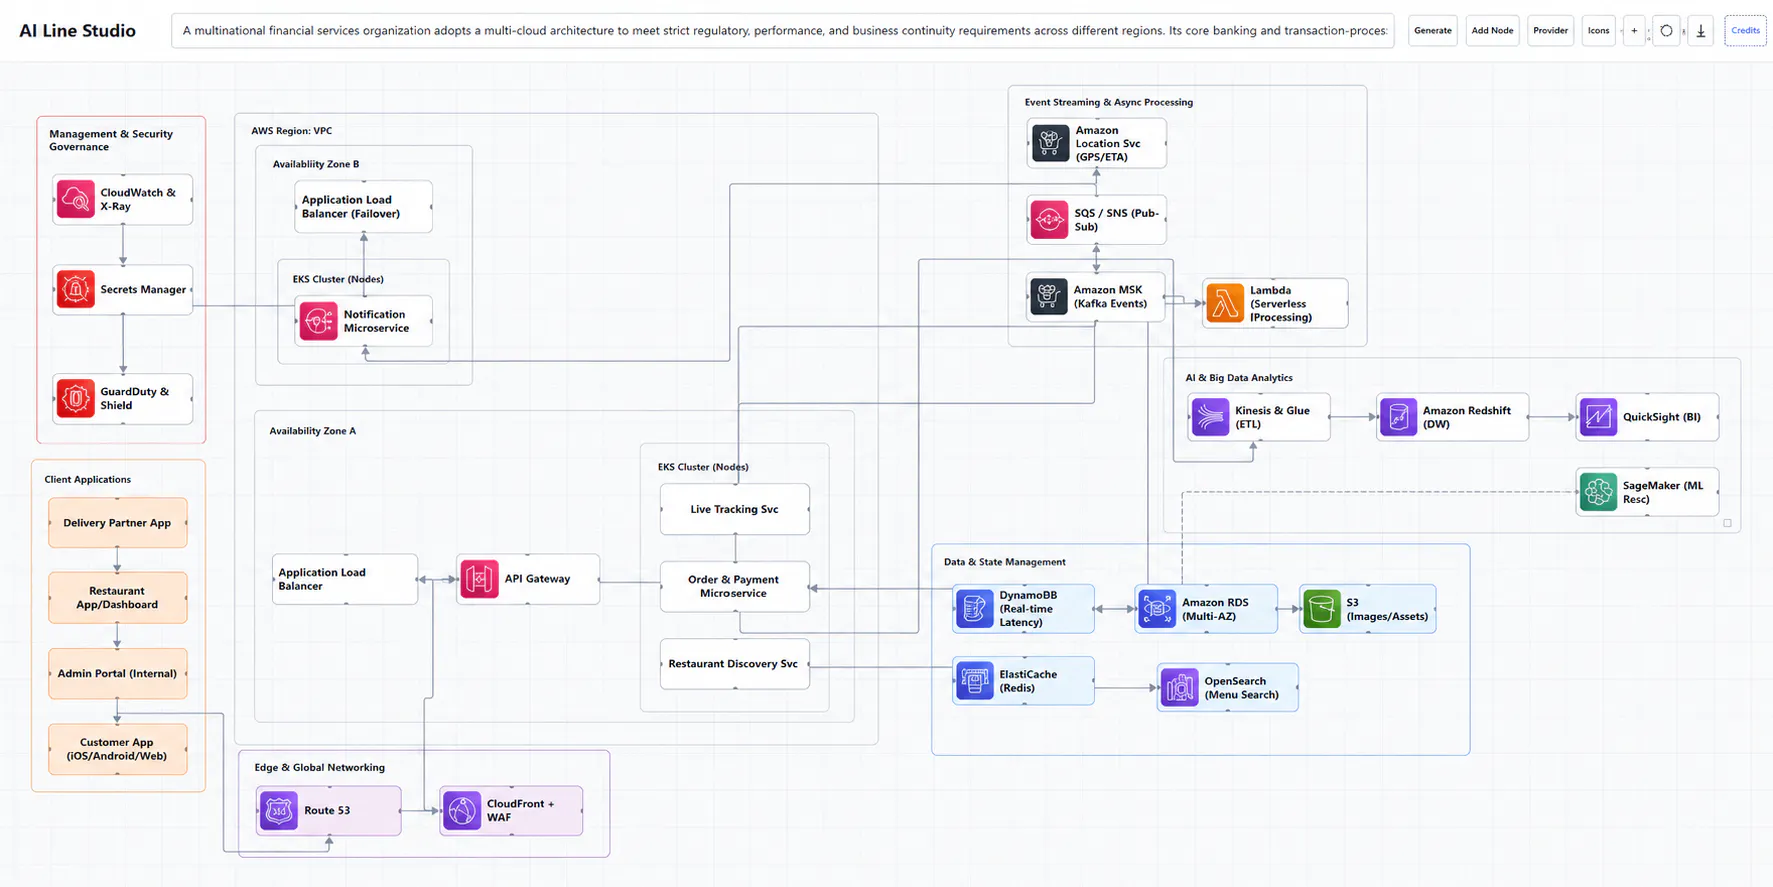Click the plus zoom-in toolbar icon

[x=1634, y=31]
